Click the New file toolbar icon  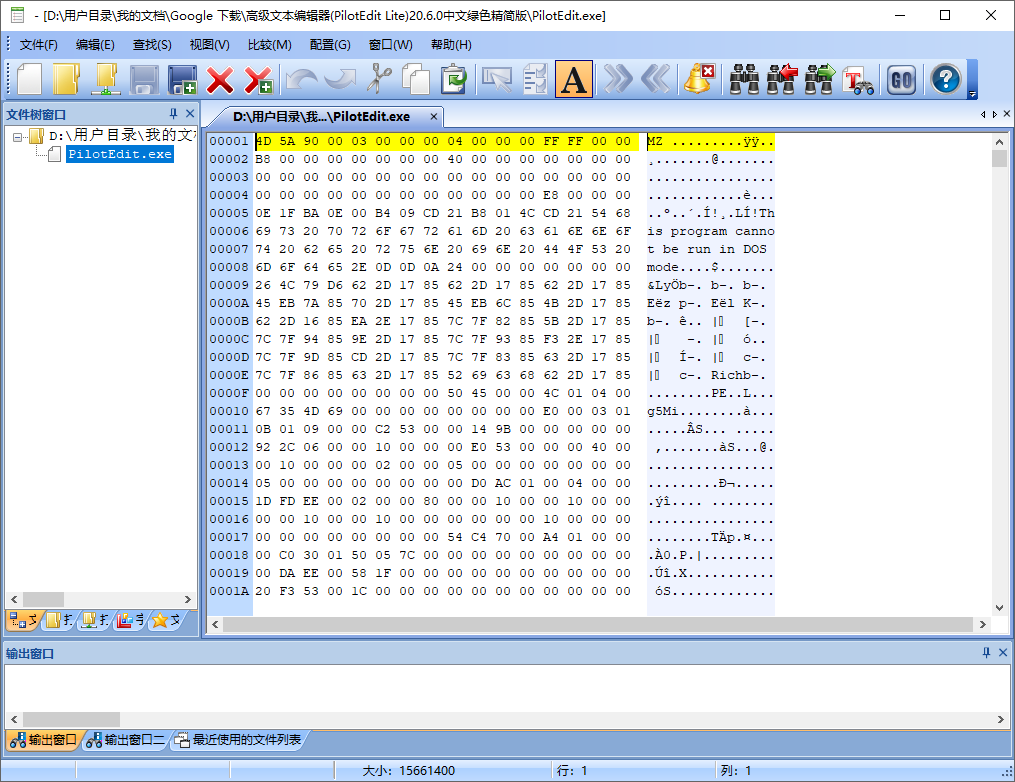point(30,79)
